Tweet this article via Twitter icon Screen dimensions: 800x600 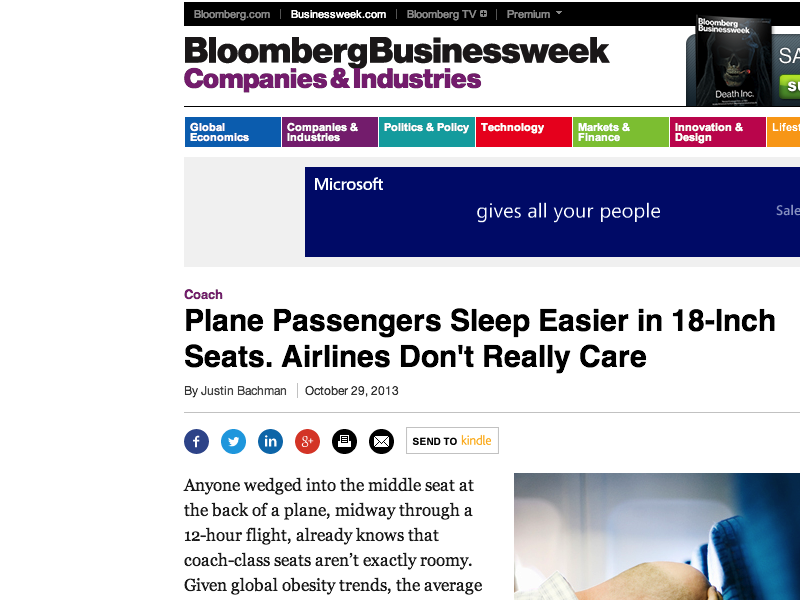pos(233,441)
